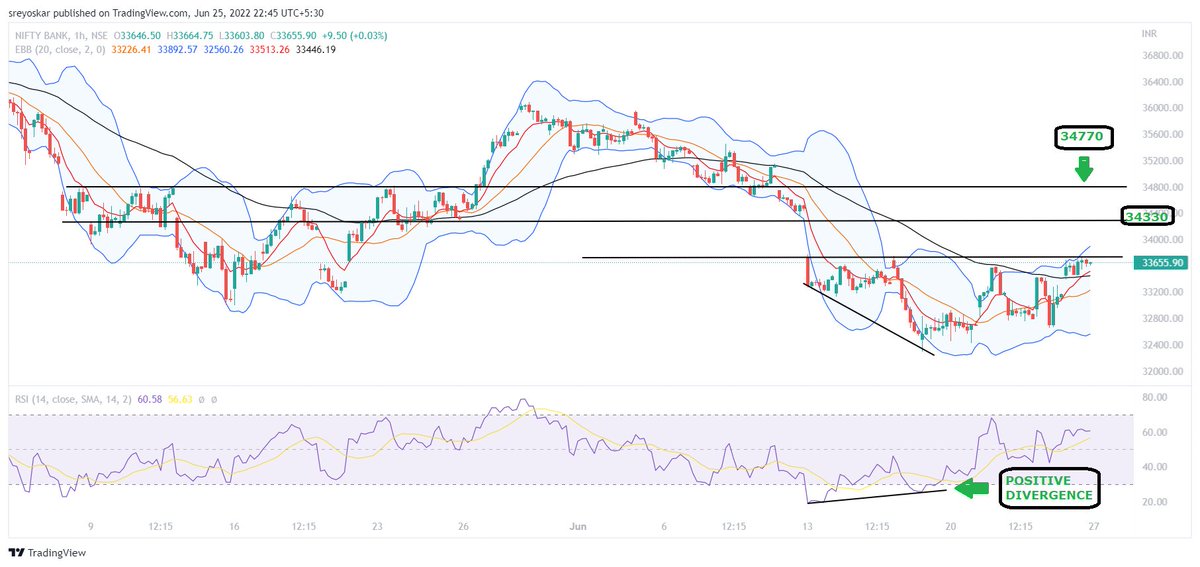Click the INR currency label on price axis
Screen dimensions: 1200x567
pos(1149,34)
